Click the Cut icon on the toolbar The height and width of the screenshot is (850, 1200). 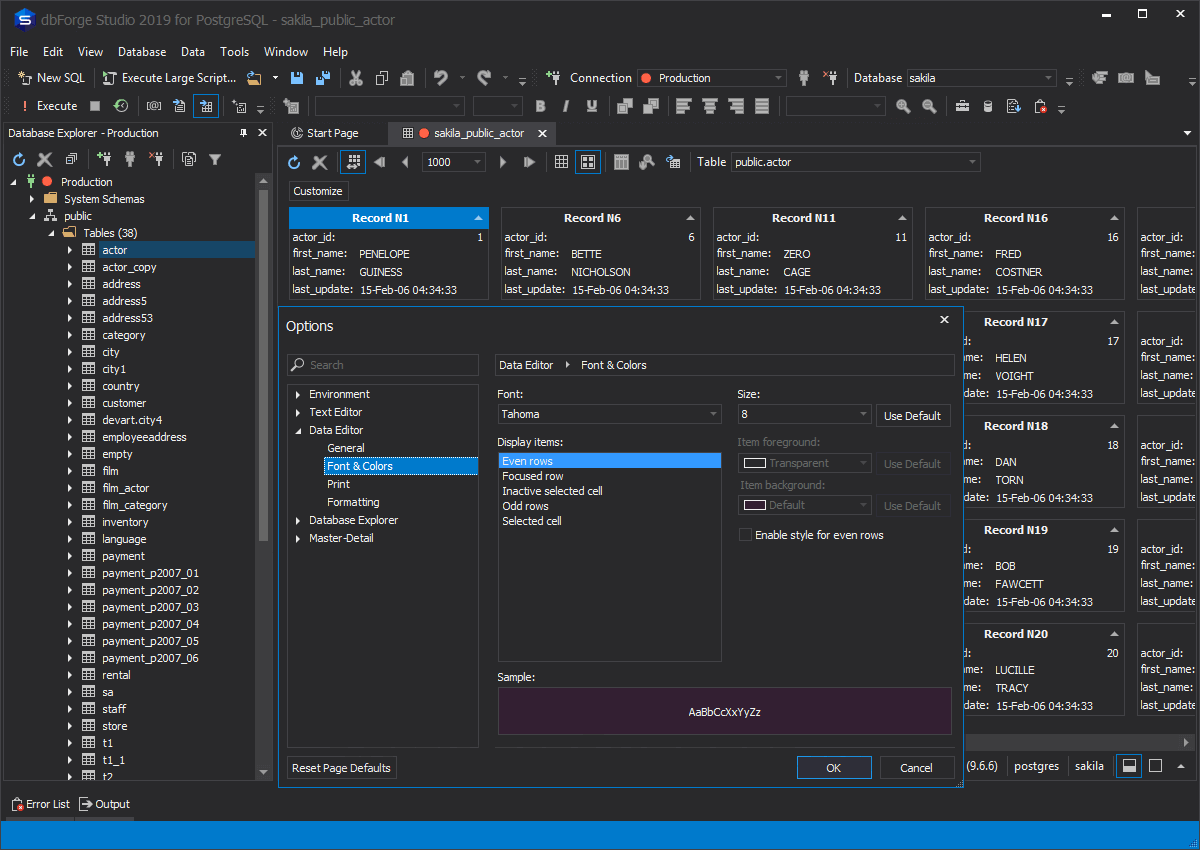click(x=355, y=77)
